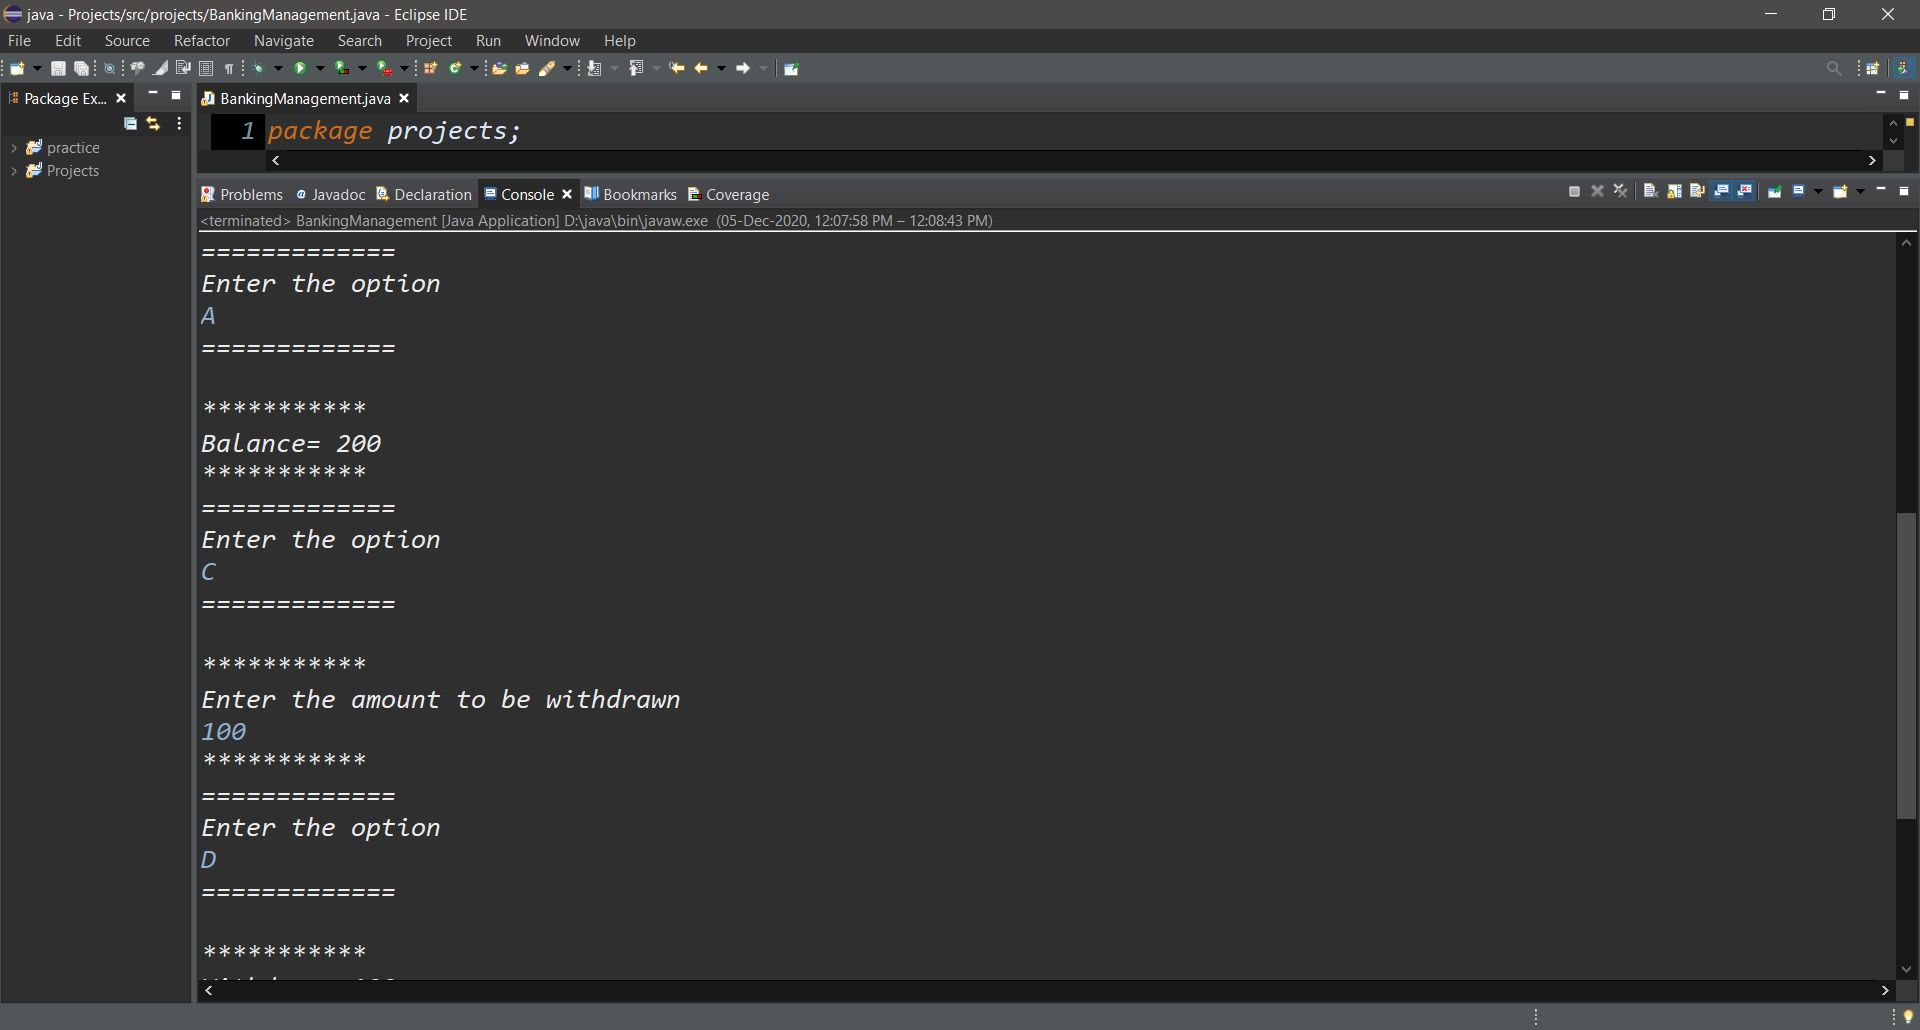1920x1030 pixels.
Task: Click the tip light bulb in status bar
Action: [x=1907, y=1017]
